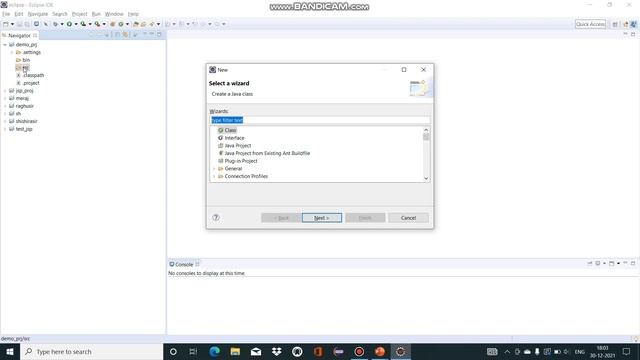Viewport: 640px width, 360px height.
Task: Open Microsoft Edge from the taskbar
Action: [215, 351]
